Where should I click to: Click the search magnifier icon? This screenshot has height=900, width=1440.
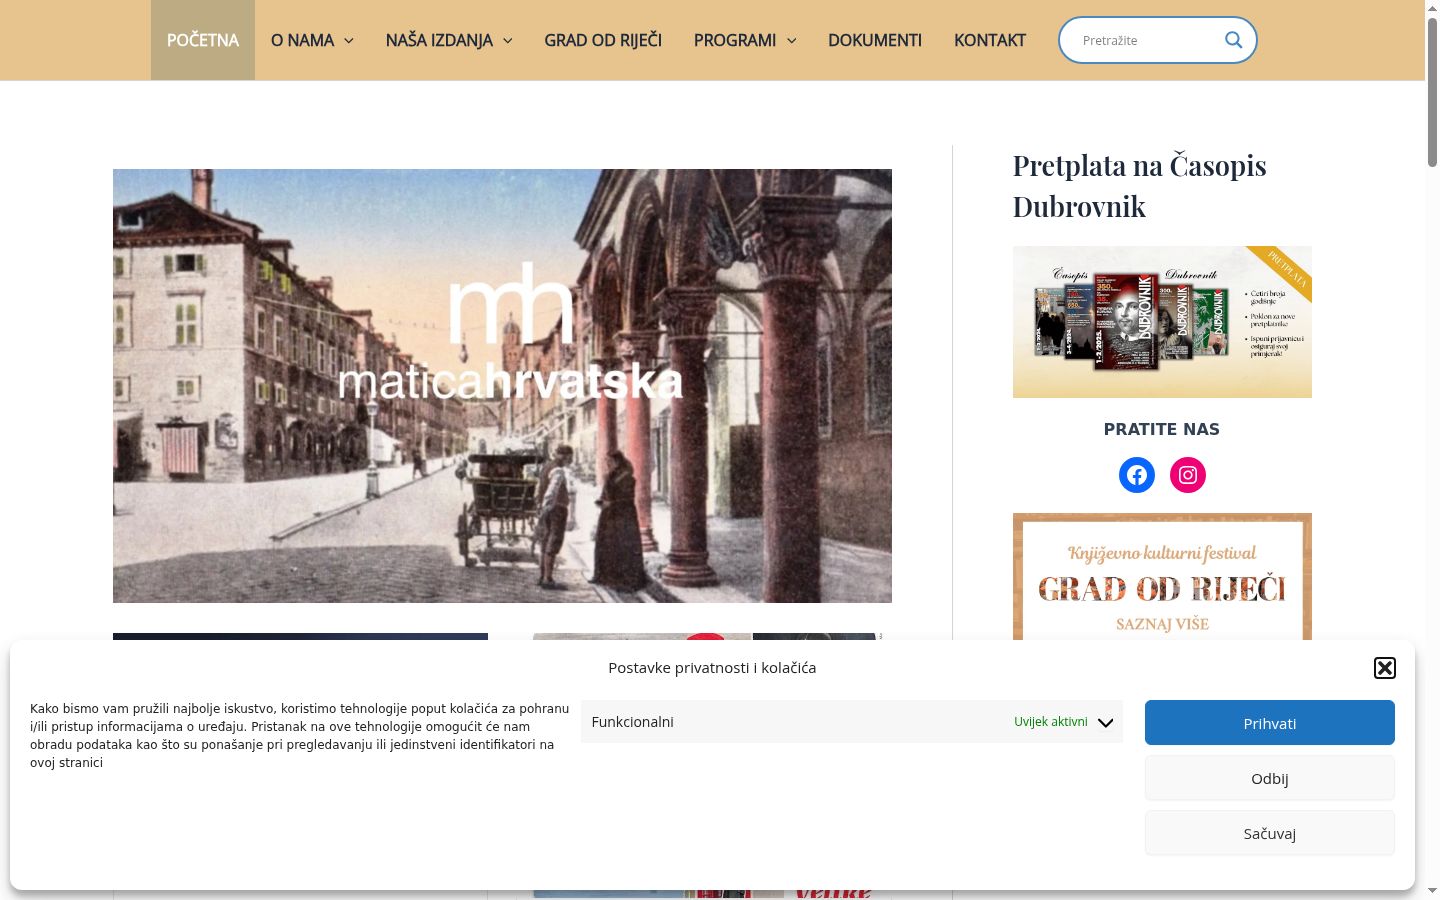point(1233,40)
